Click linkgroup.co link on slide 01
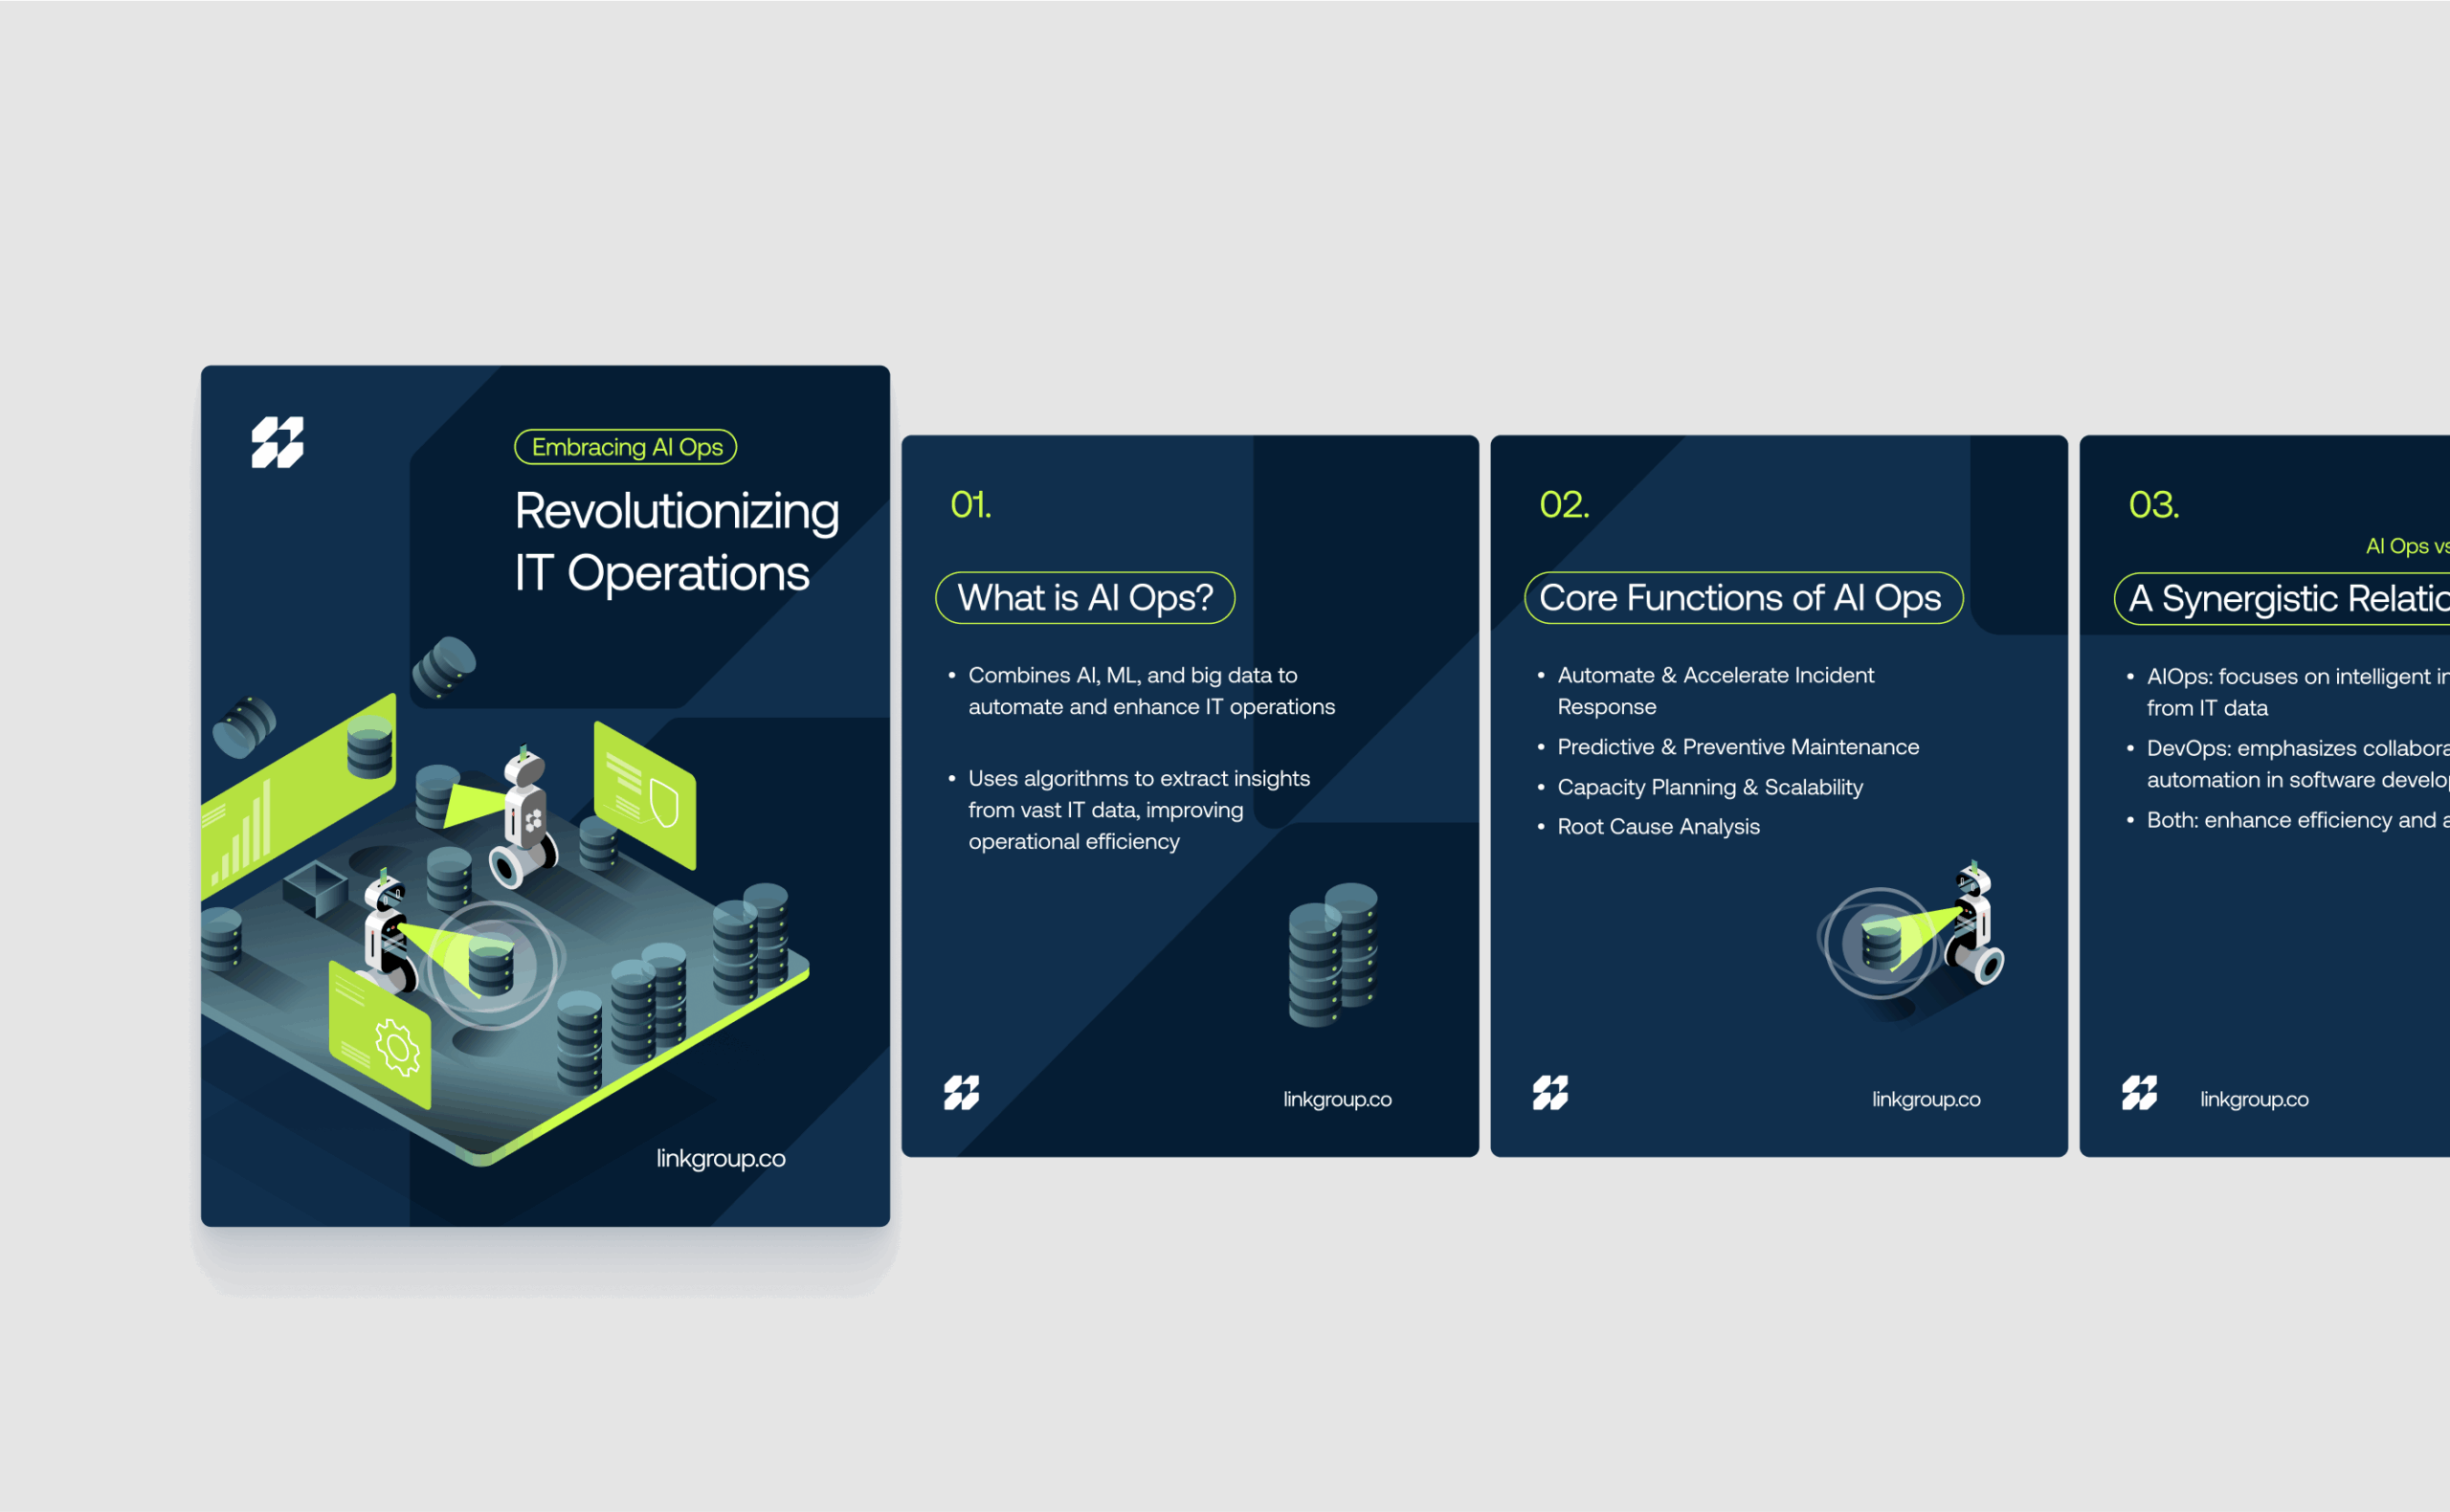Image resolution: width=2450 pixels, height=1512 pixels. coord(1337,1099)
